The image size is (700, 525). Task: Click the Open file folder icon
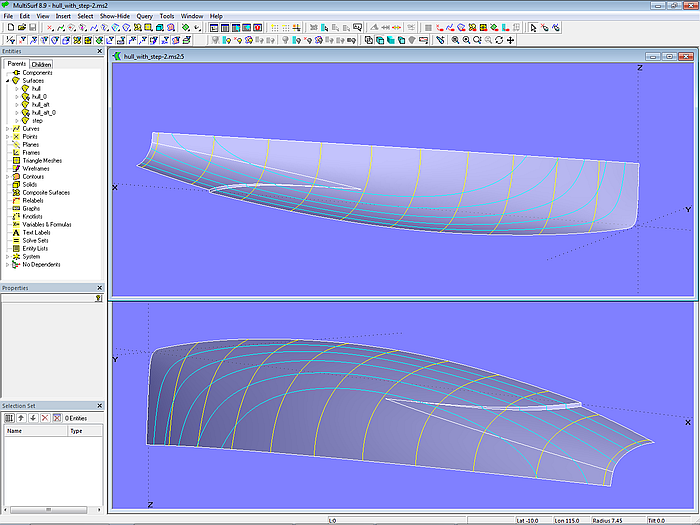pyautogui.click(x=21, y=28)
